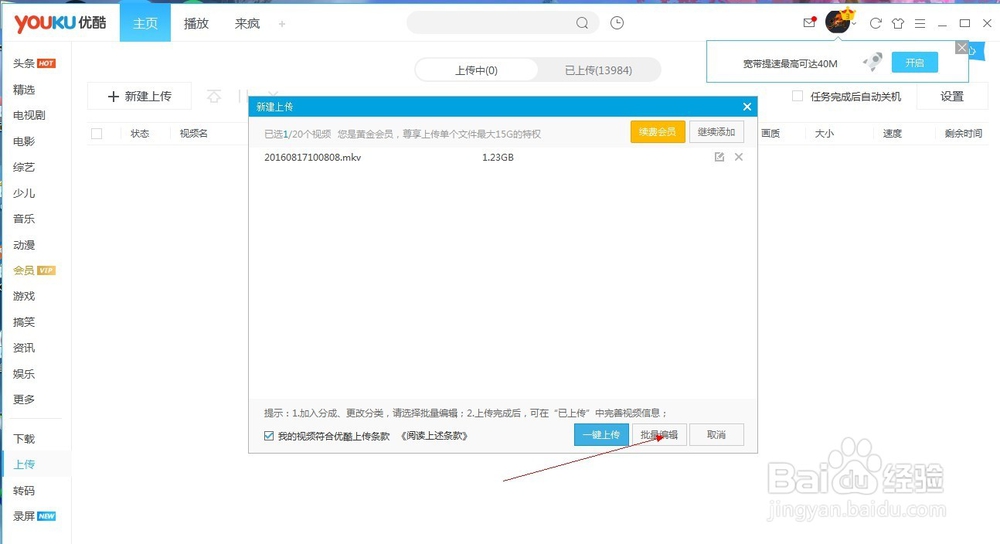Click the rocket icon in speed-up popup

pyautogui.click(x=872, y=62)
